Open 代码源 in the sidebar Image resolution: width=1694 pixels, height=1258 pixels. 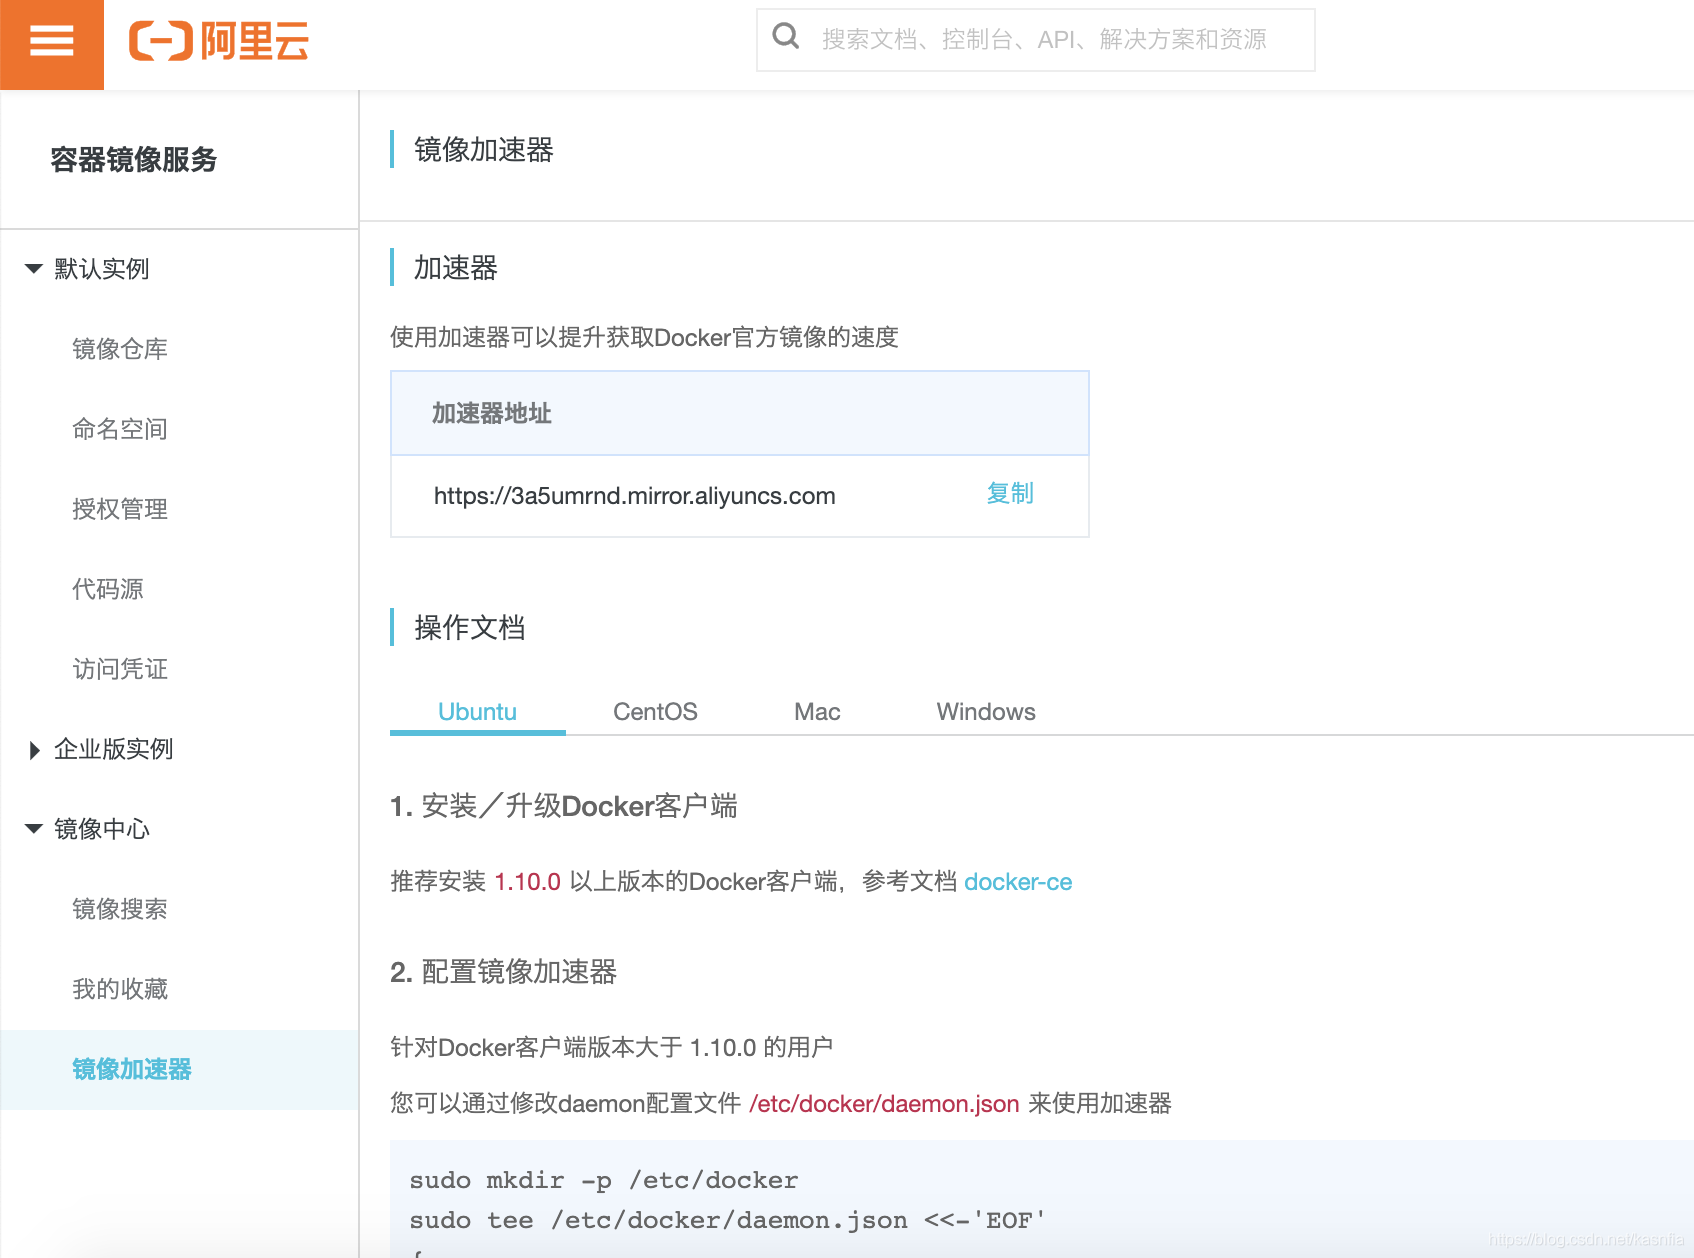108,589
